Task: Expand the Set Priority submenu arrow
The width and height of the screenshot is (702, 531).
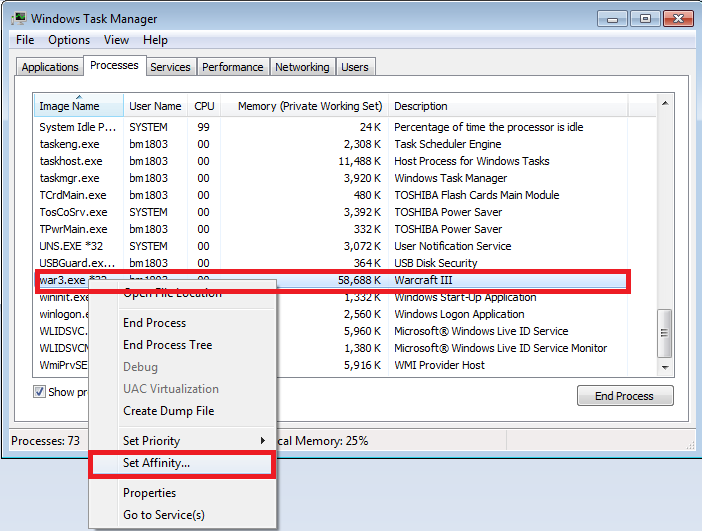Action: [x=263, y=441]
